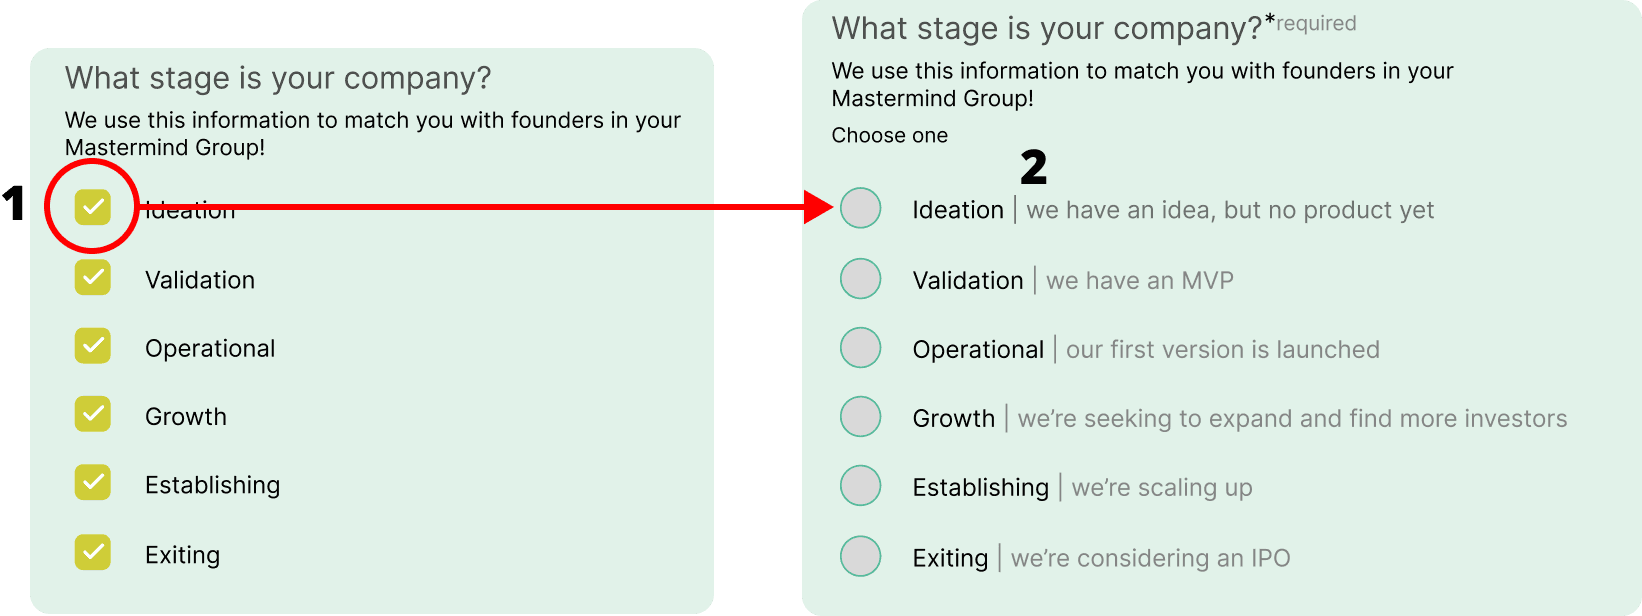Image resolution: width=1642 pixels, height=616 pixels.
Task: Click the "we're considering an IPO" text
Action: pyautogui.click(x=1150, y=558)
